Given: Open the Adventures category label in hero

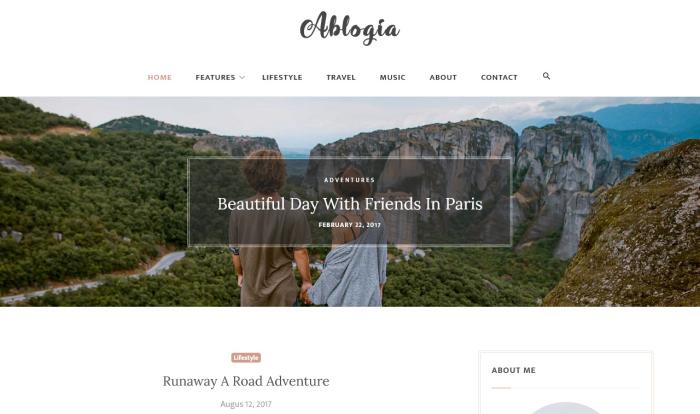Looking at the screenshot, I should pyautogui.click(x=350, y=180).
